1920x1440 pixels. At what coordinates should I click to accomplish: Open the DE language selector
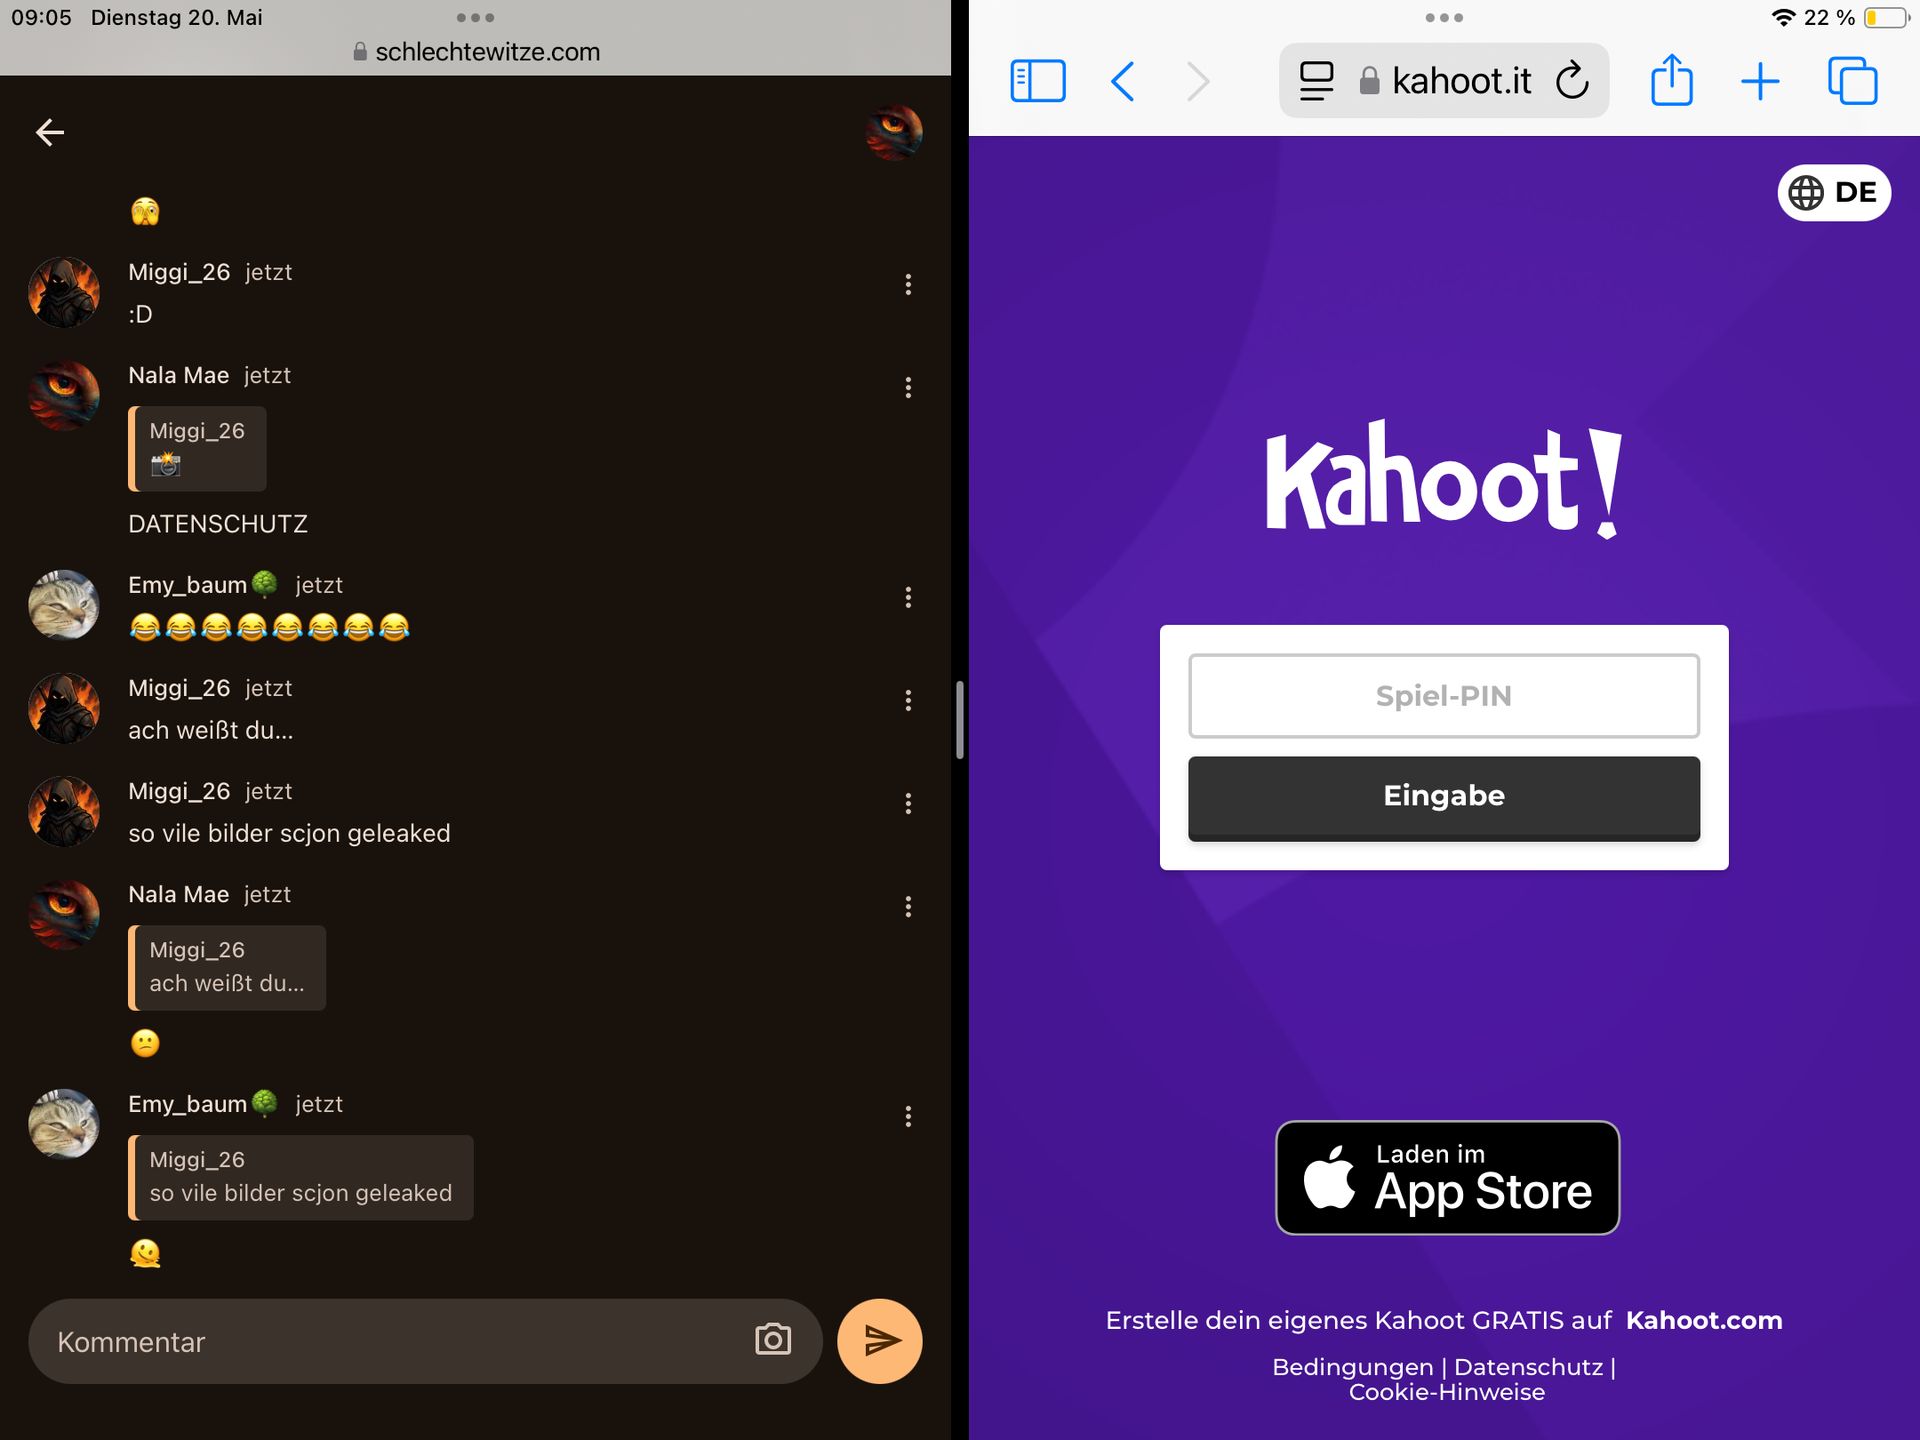click(x=1833, y=192)
